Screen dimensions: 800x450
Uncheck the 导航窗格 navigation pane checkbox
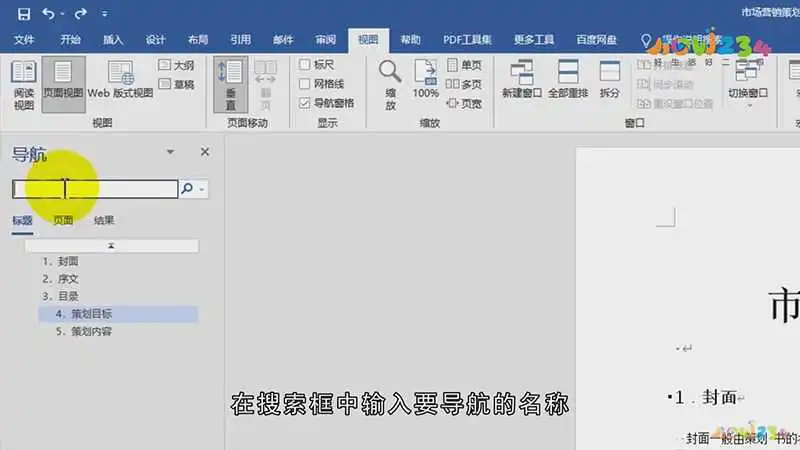click(x=305, y=102)
